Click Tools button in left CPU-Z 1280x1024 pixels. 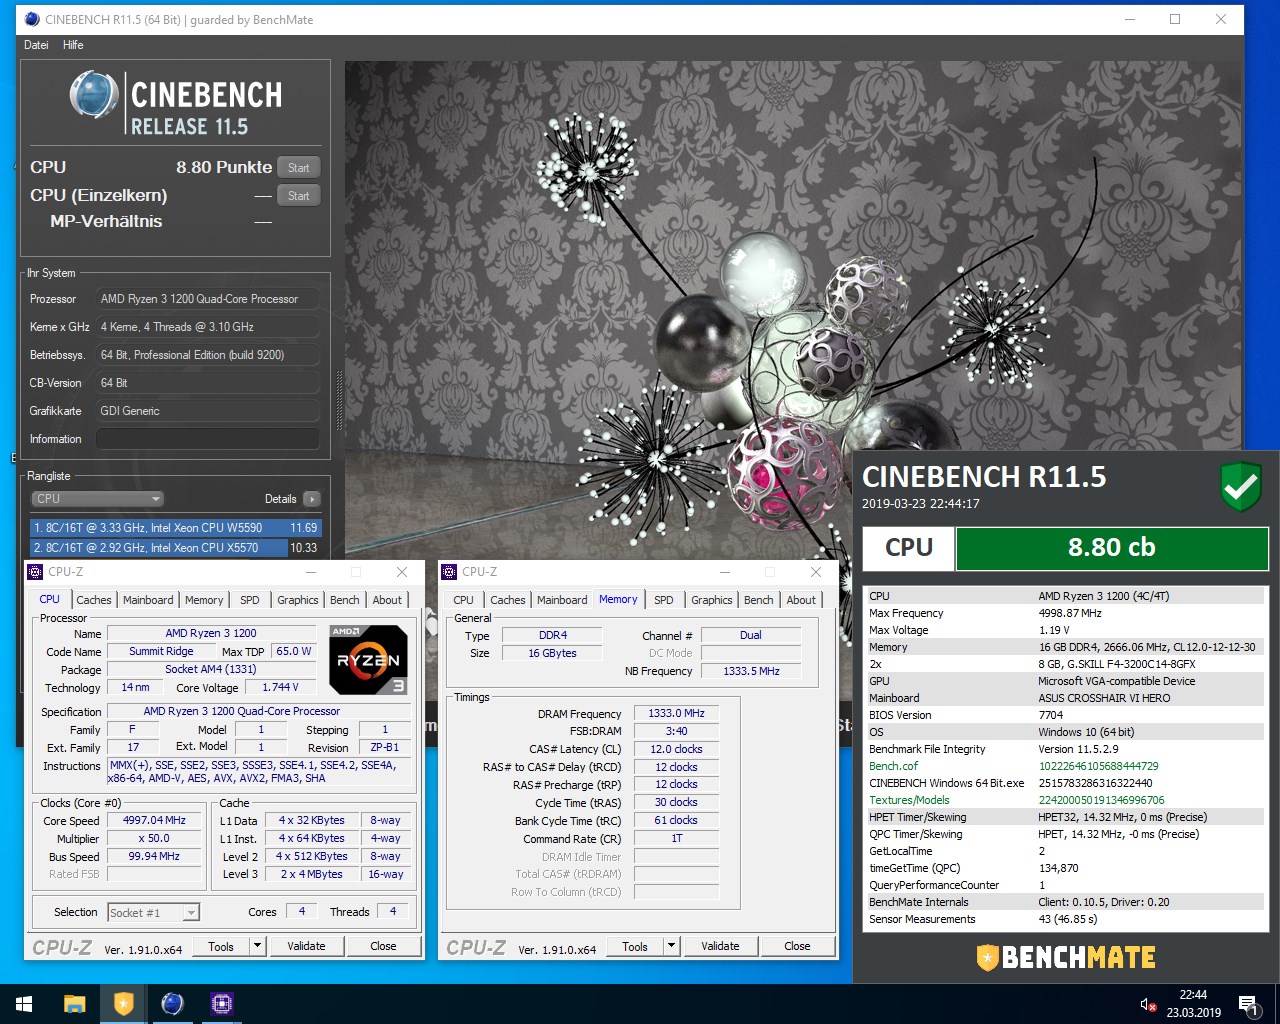tap(221, 946)
